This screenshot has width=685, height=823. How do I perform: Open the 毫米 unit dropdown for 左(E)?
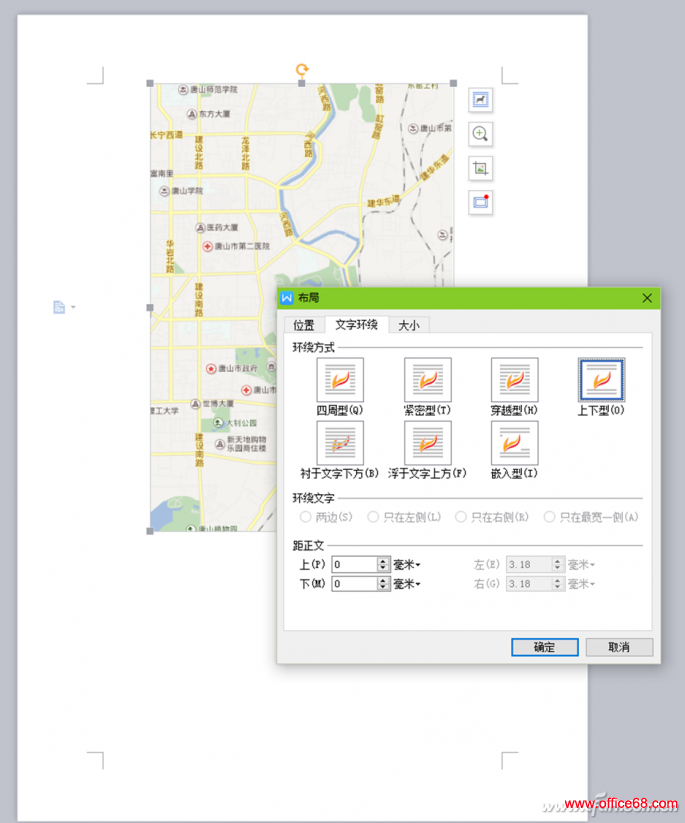click(x=581, y=565)
